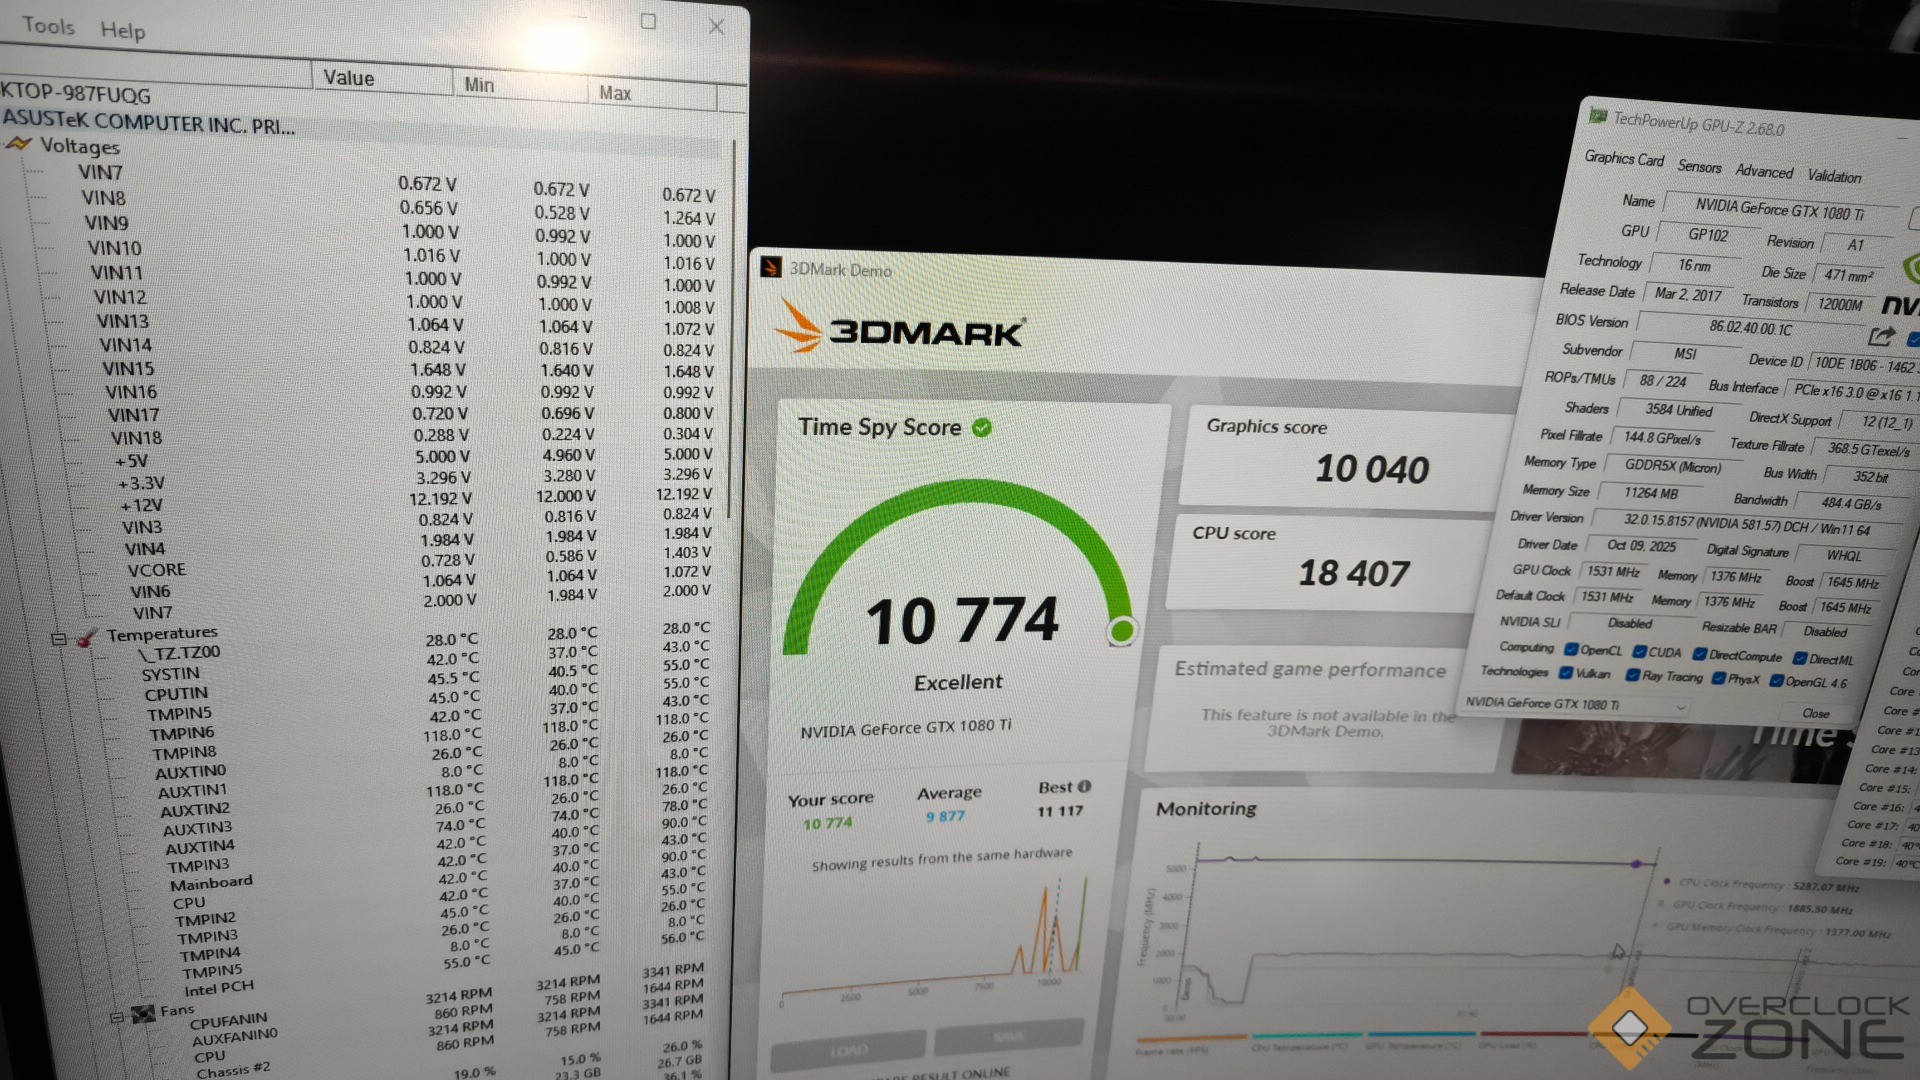Click the Best score info icon
Image resolution: width=1920 pixels, height=1080 pixels.
coord(1085,786)
